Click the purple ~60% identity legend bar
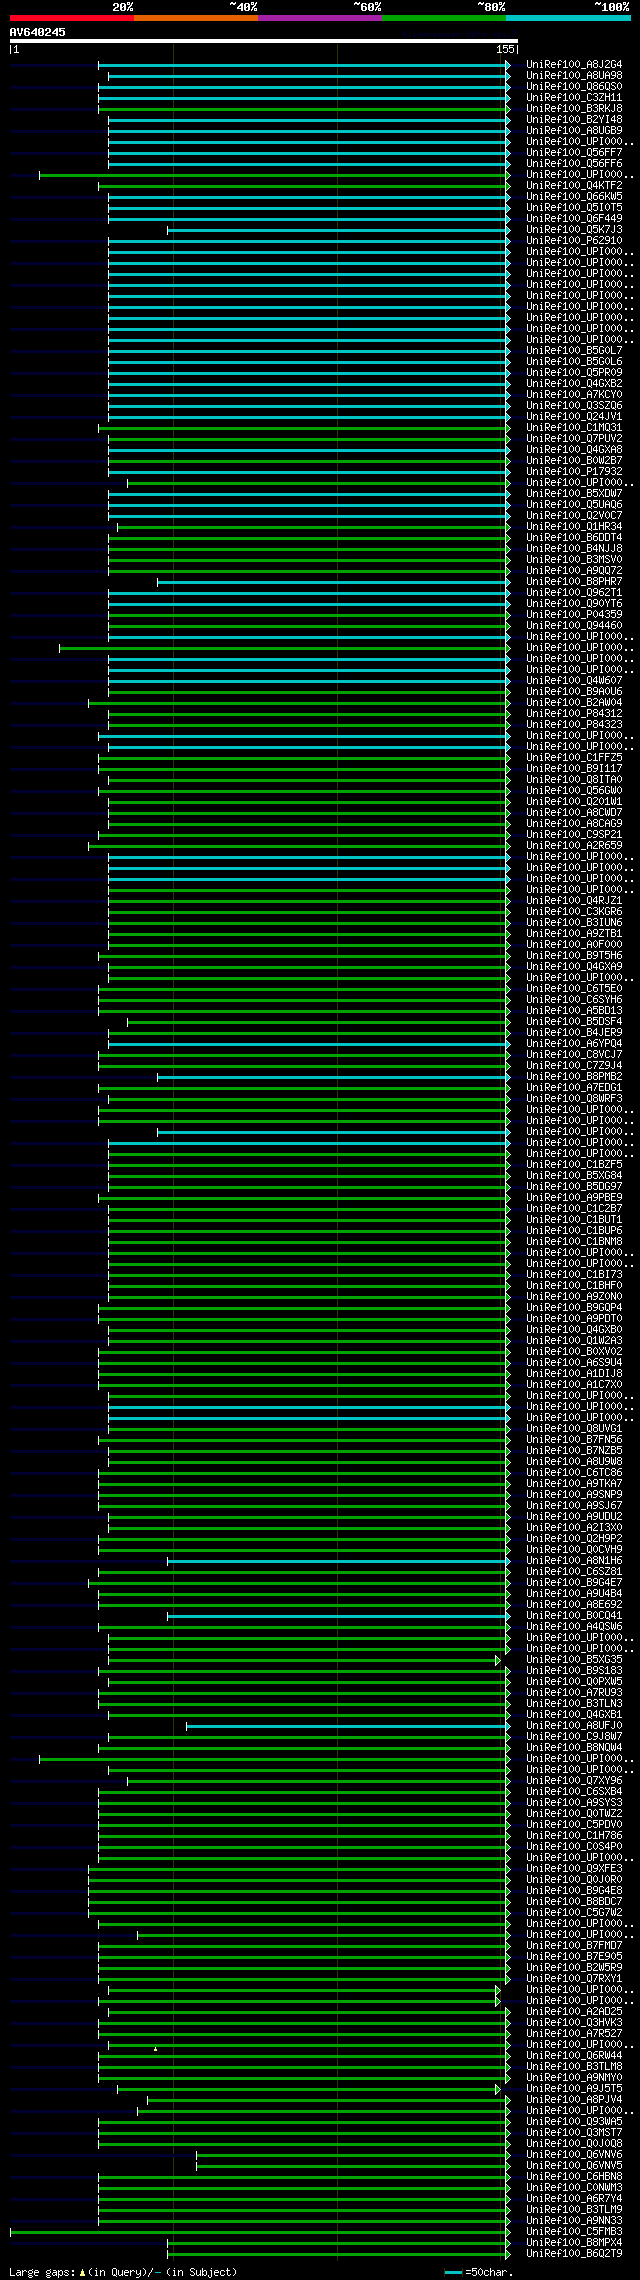The width and height of the screenshot is (640, 2280). click(319, 18)
